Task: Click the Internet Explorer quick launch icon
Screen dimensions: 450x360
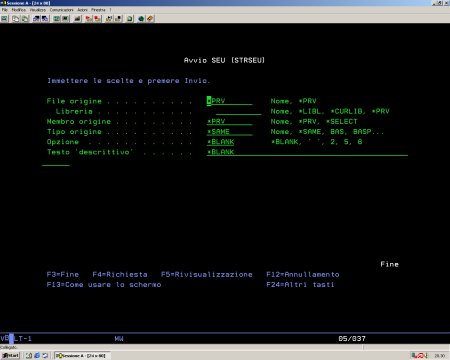Action: tap(37, 356)
